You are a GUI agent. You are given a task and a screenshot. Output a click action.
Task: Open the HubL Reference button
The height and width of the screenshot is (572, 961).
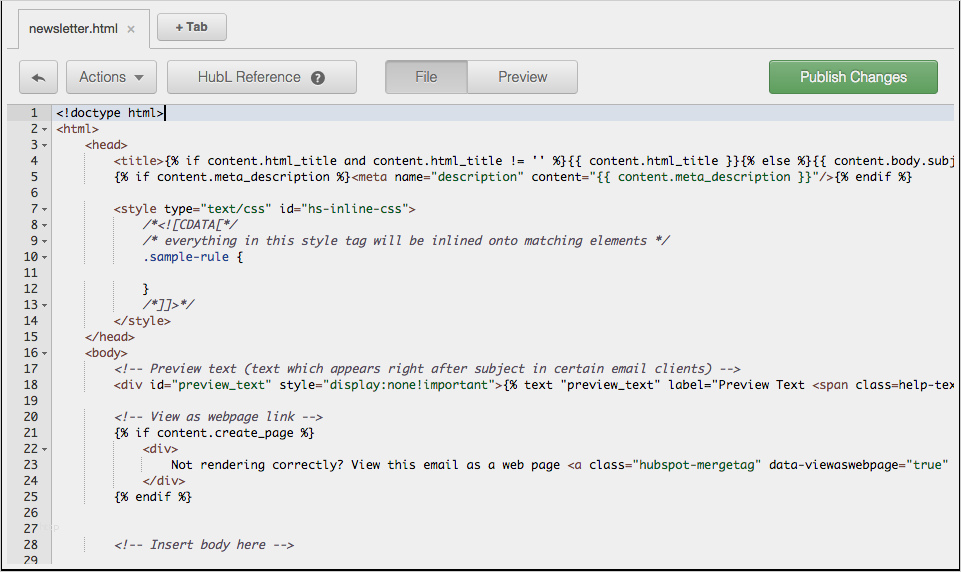[262, 77]
